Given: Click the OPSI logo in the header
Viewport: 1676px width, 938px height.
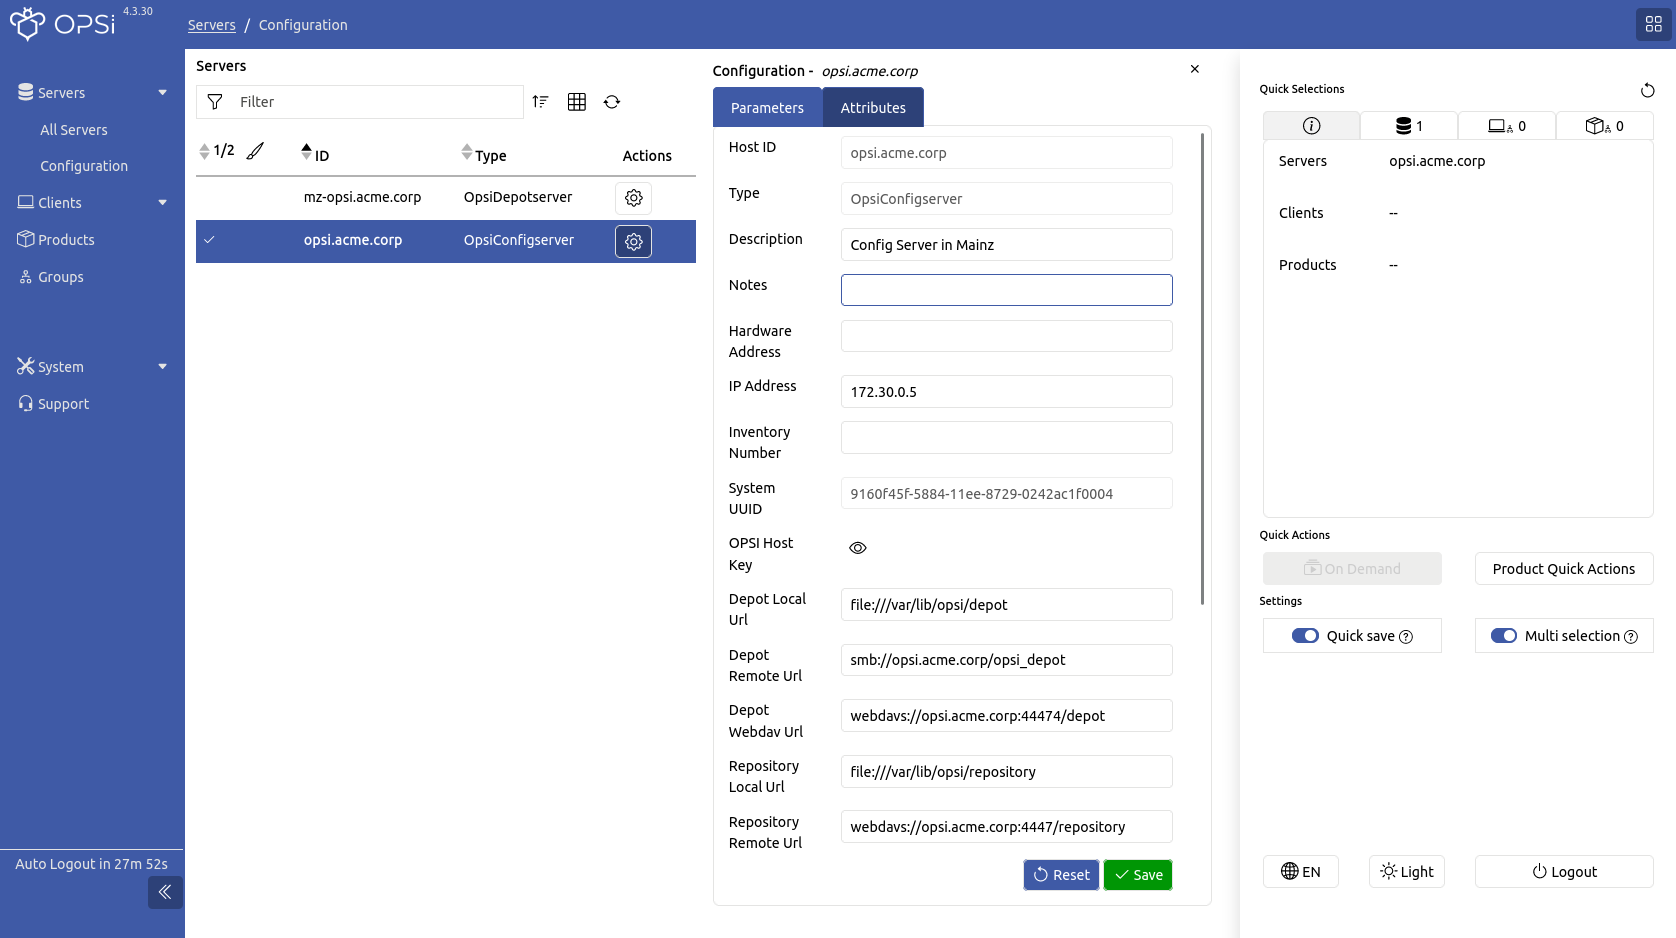Looking at the screenshot, I should pyautogui.click(x=62, y=23).
